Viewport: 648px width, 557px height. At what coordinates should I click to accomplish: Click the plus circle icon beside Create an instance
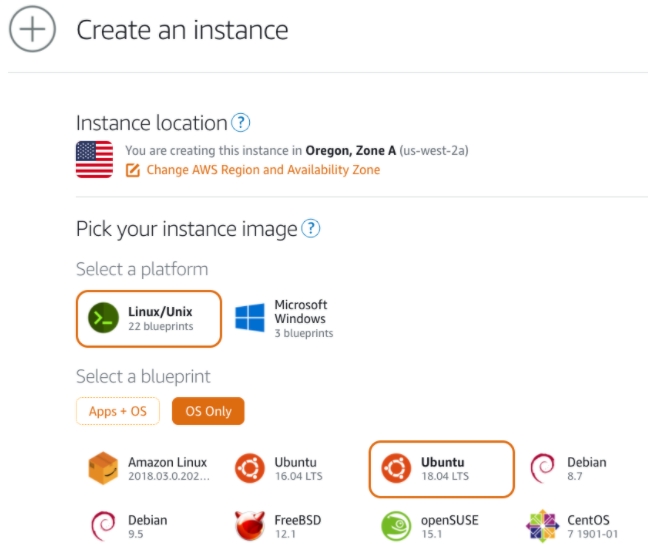pos(32,29)
